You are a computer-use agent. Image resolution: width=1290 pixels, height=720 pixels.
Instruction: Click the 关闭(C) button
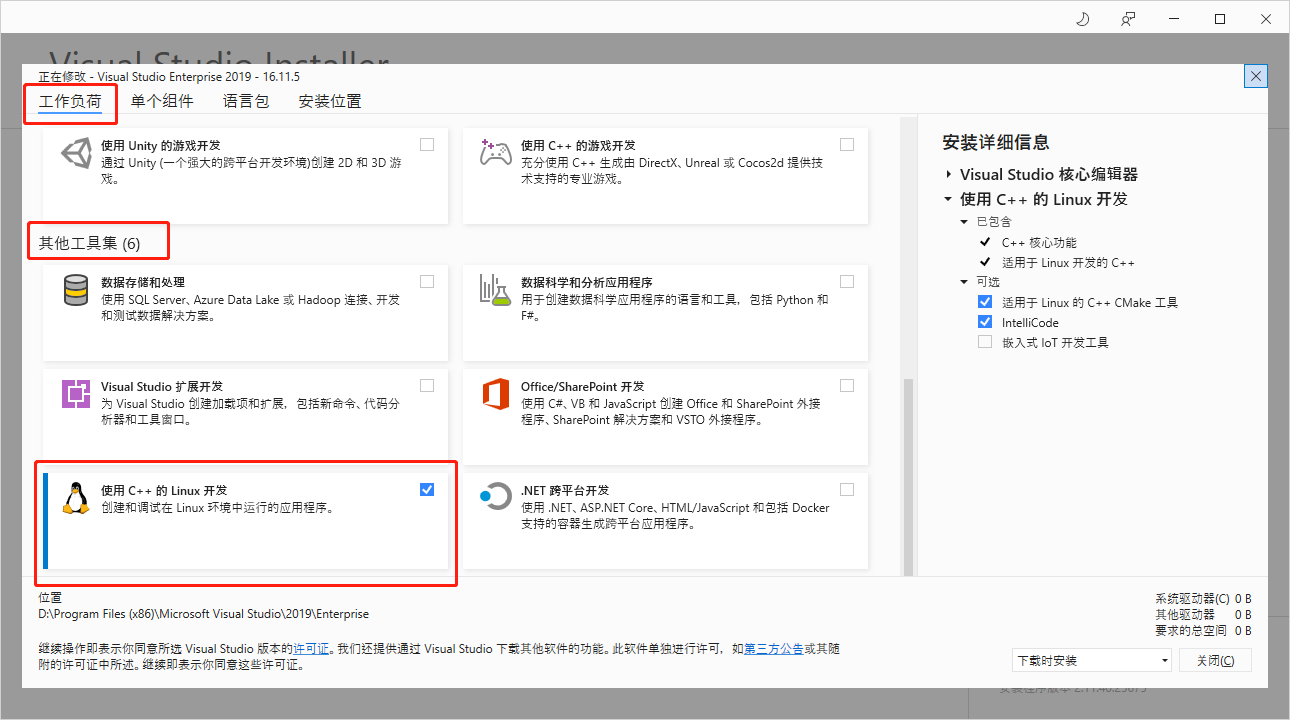click(1215, 660)
